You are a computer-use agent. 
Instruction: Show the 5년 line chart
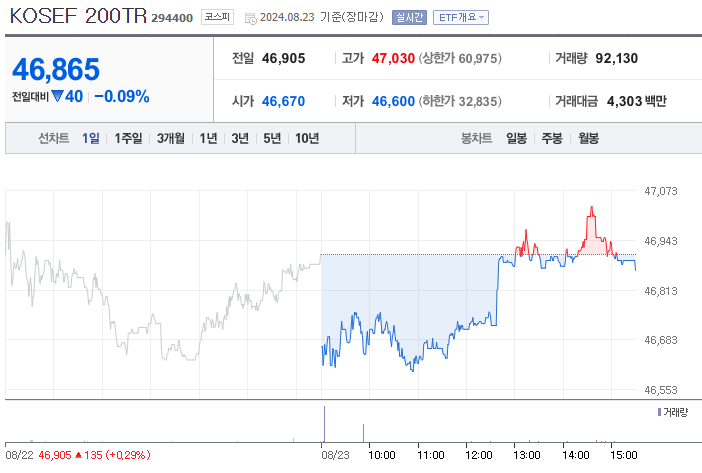(x=272, y=138)
